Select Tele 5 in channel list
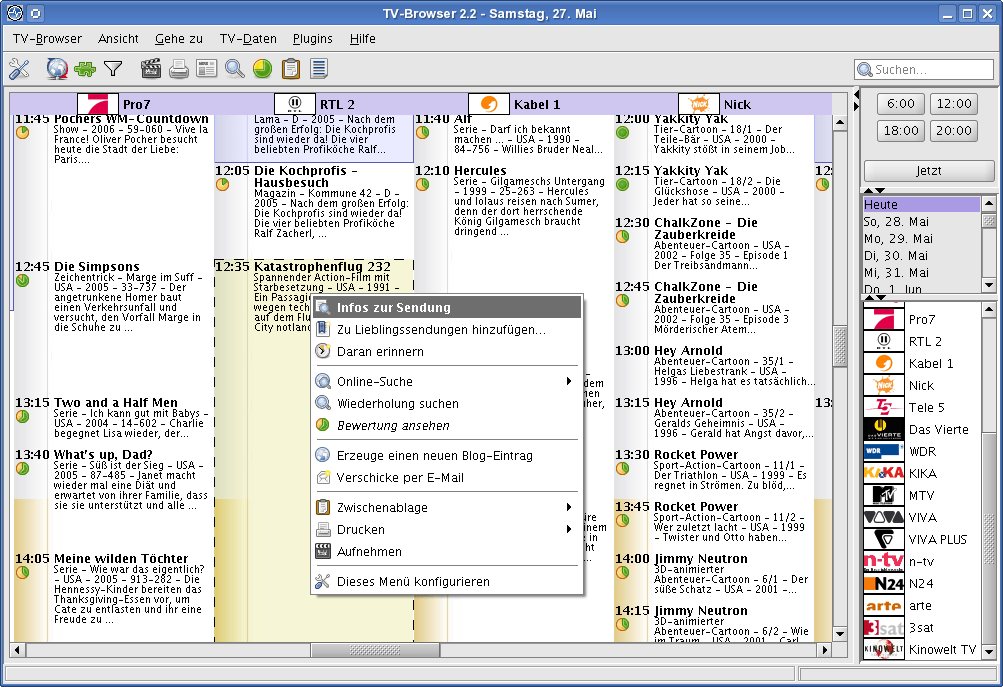This screenshot has width=1003, height=687. pos(921,407)
